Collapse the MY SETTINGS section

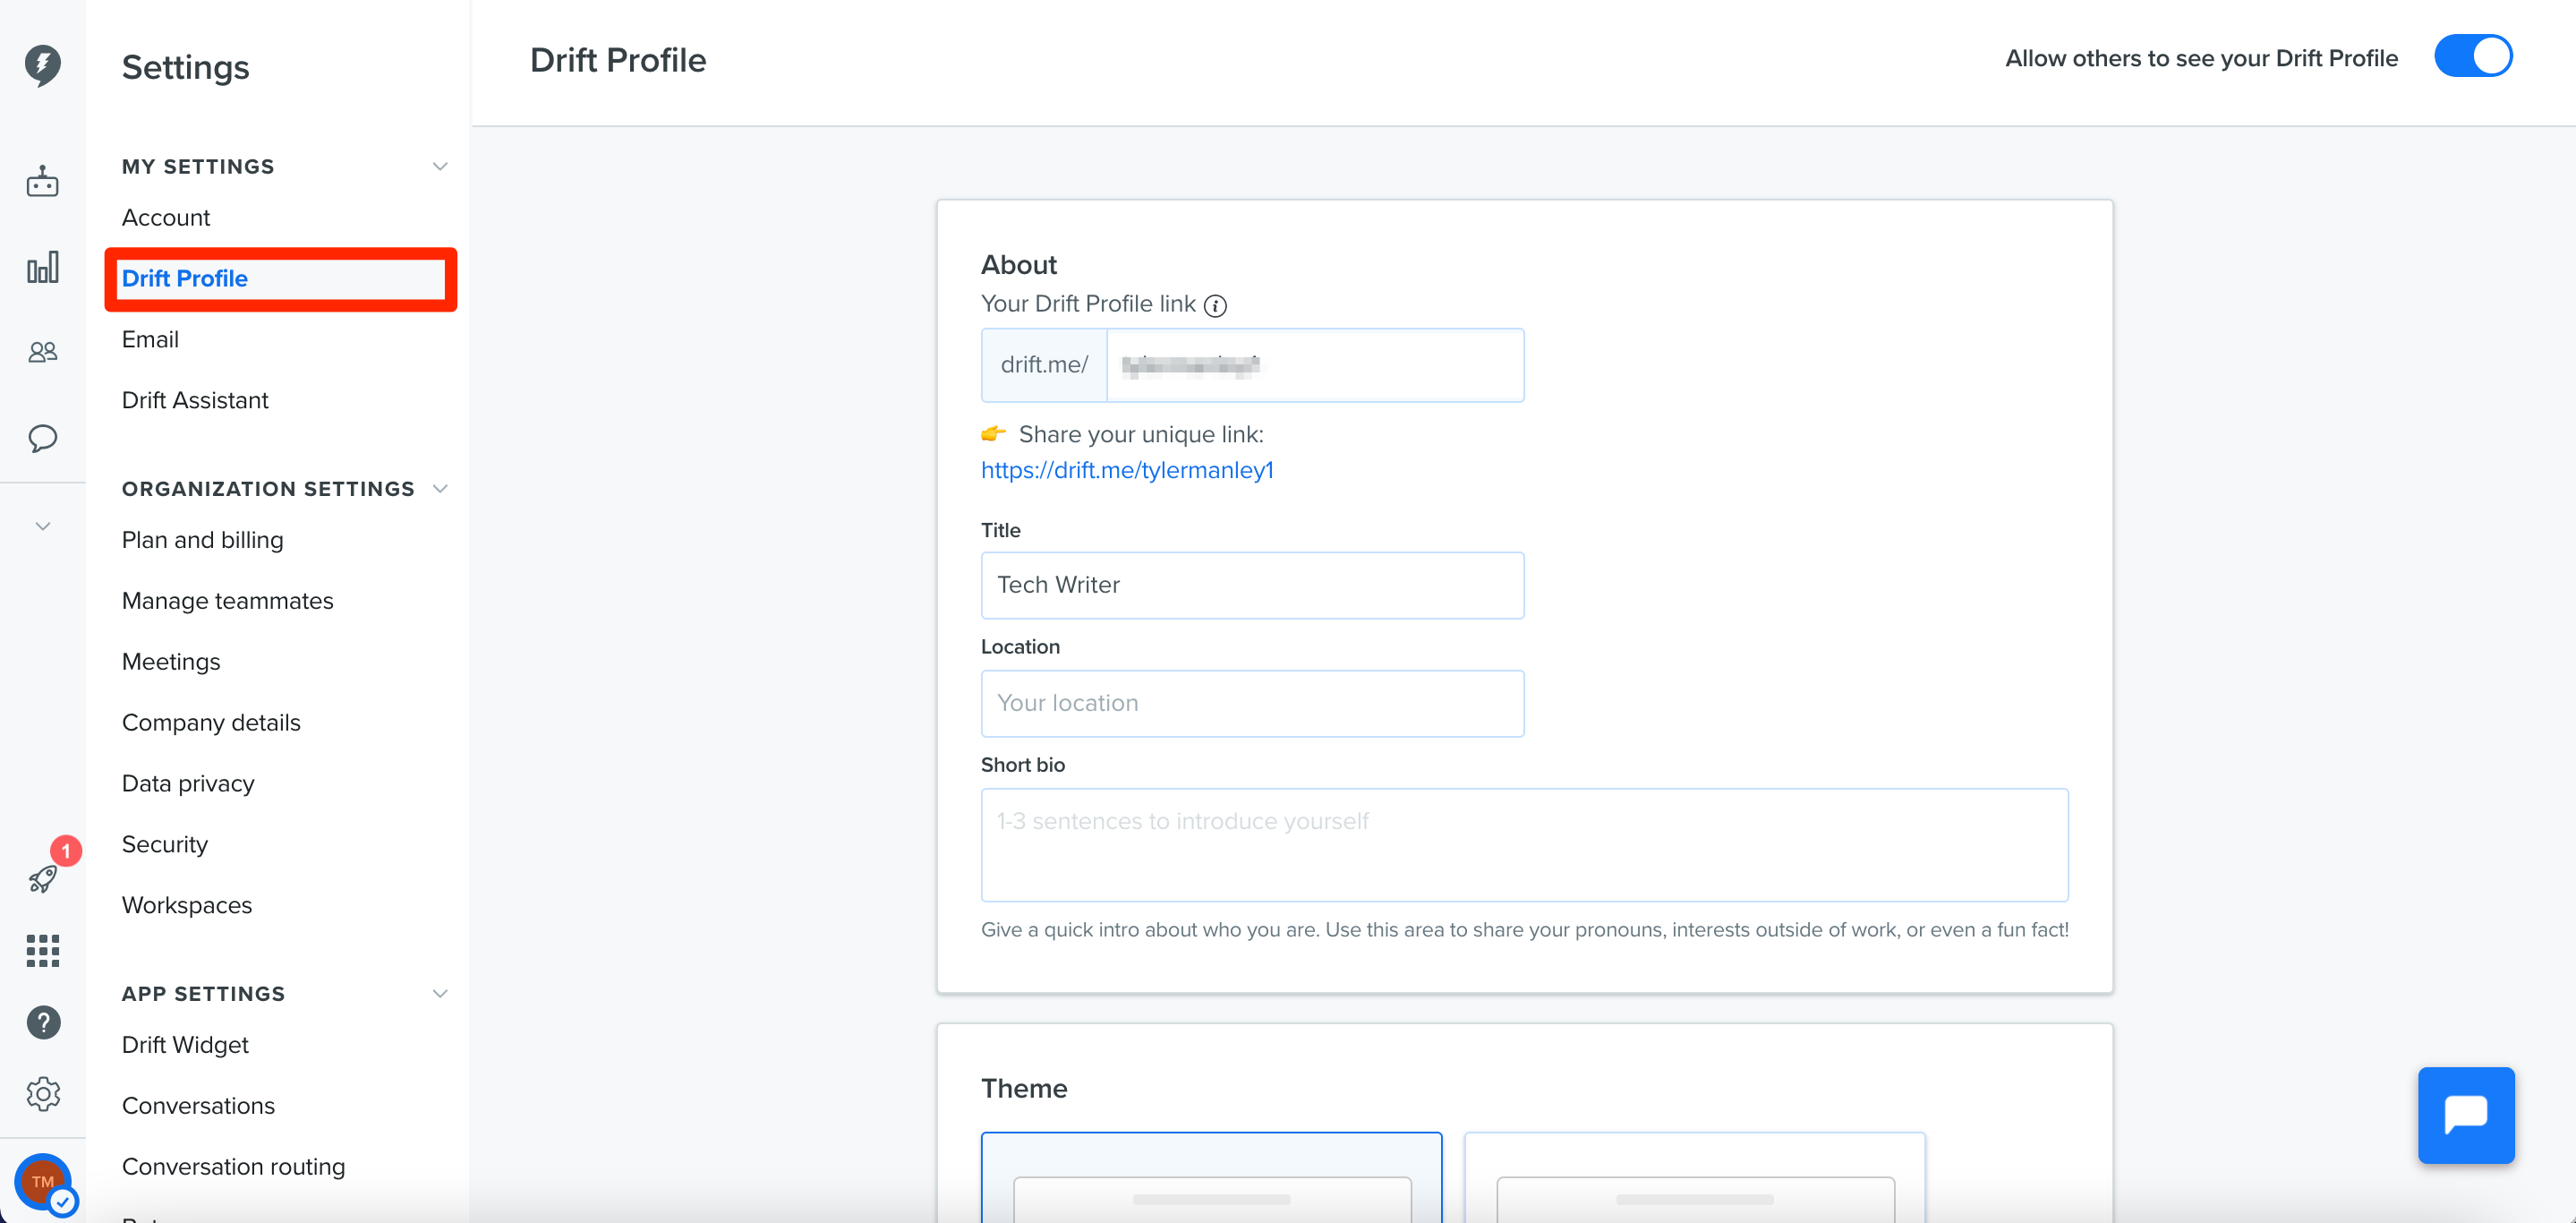439,166
